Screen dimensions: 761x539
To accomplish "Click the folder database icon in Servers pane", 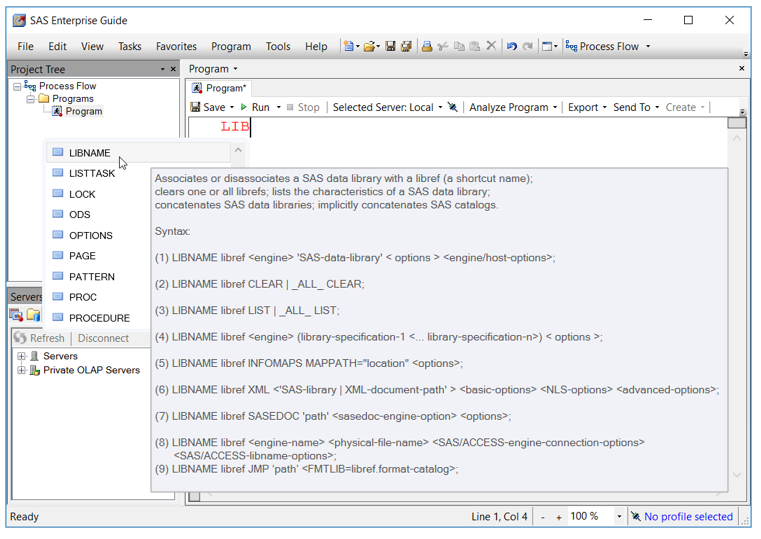I will click(33, 315).
